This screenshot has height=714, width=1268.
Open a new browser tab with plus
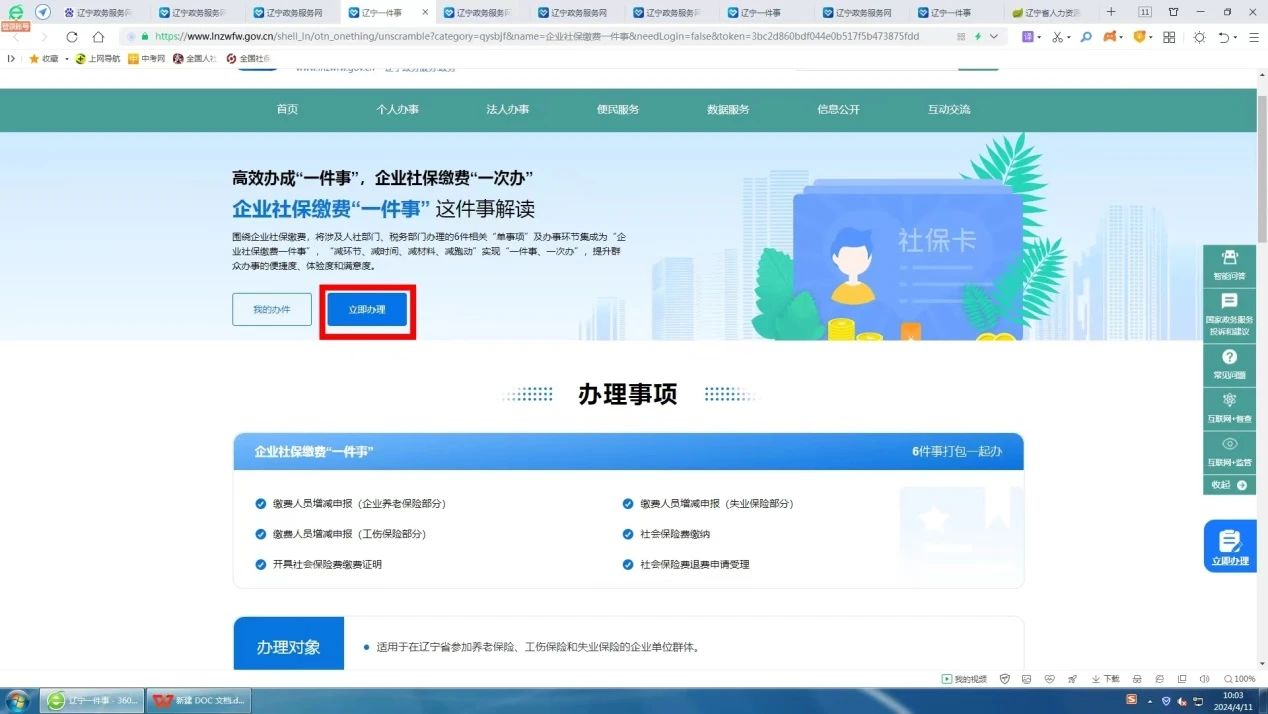(1111, 12)
